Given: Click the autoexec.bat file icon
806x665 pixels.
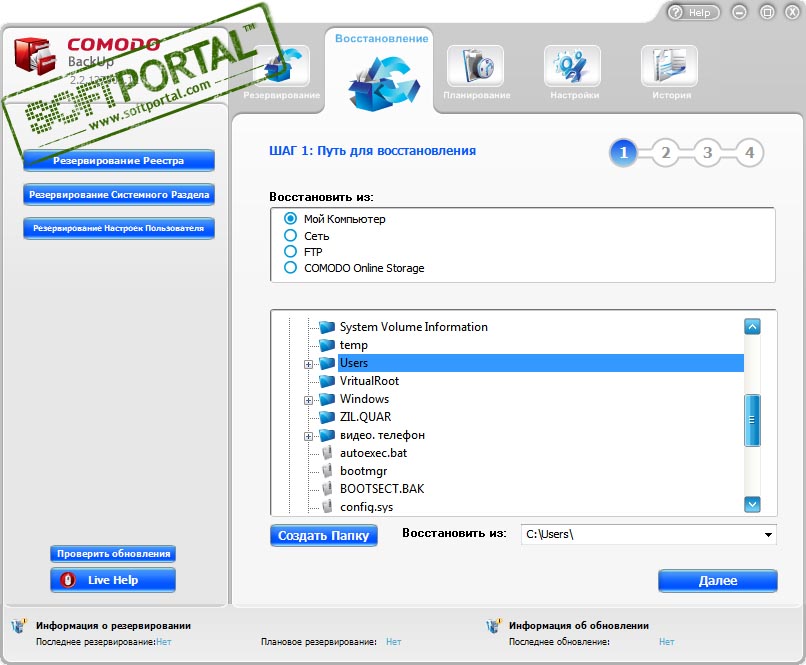Looking at the screenshot, I should click(x=327, y=453).
